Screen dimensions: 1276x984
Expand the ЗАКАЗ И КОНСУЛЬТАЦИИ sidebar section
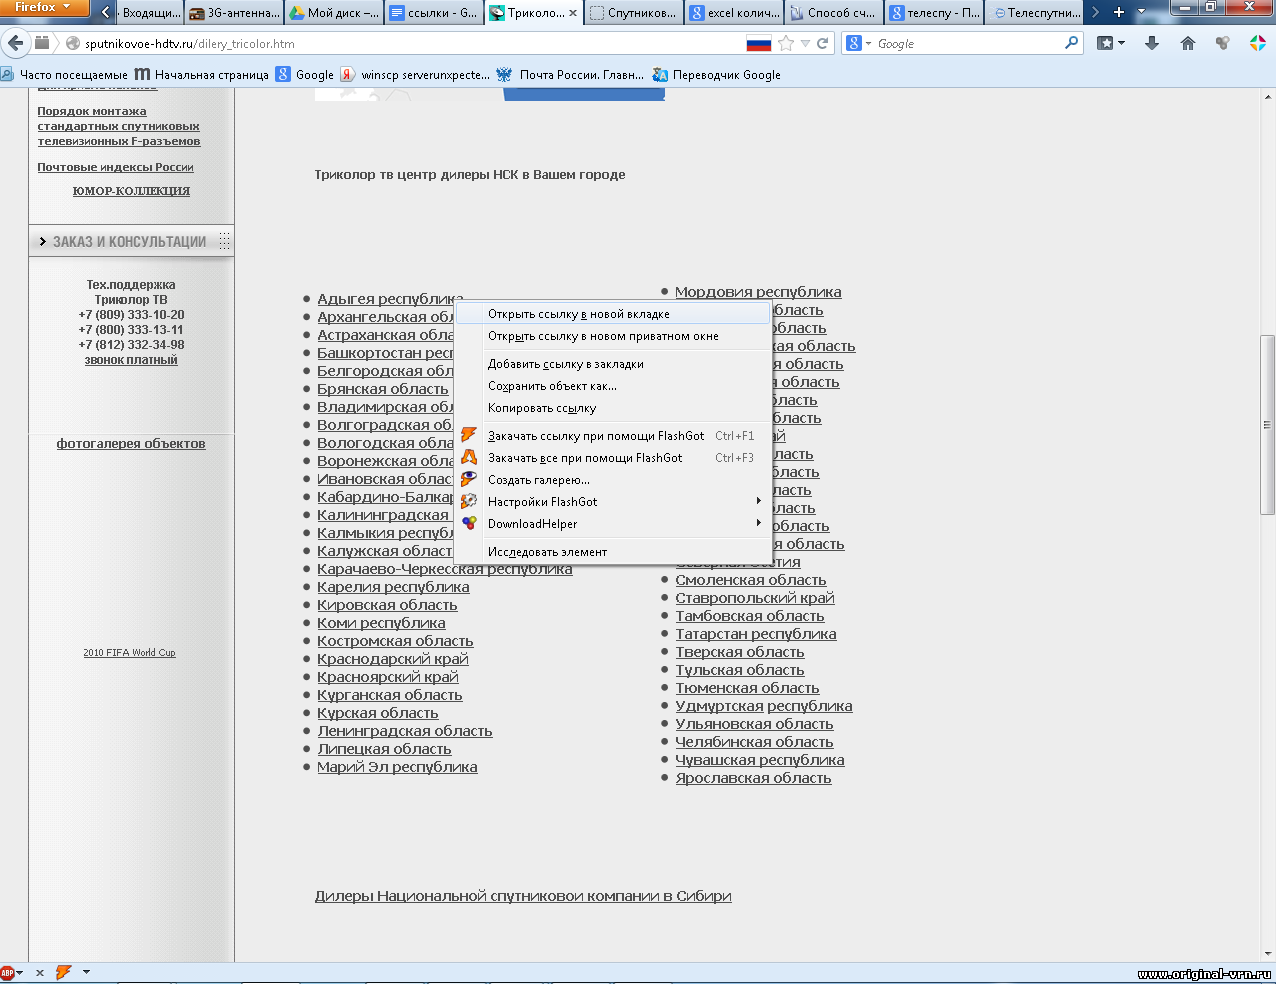[x=131, y=241]
